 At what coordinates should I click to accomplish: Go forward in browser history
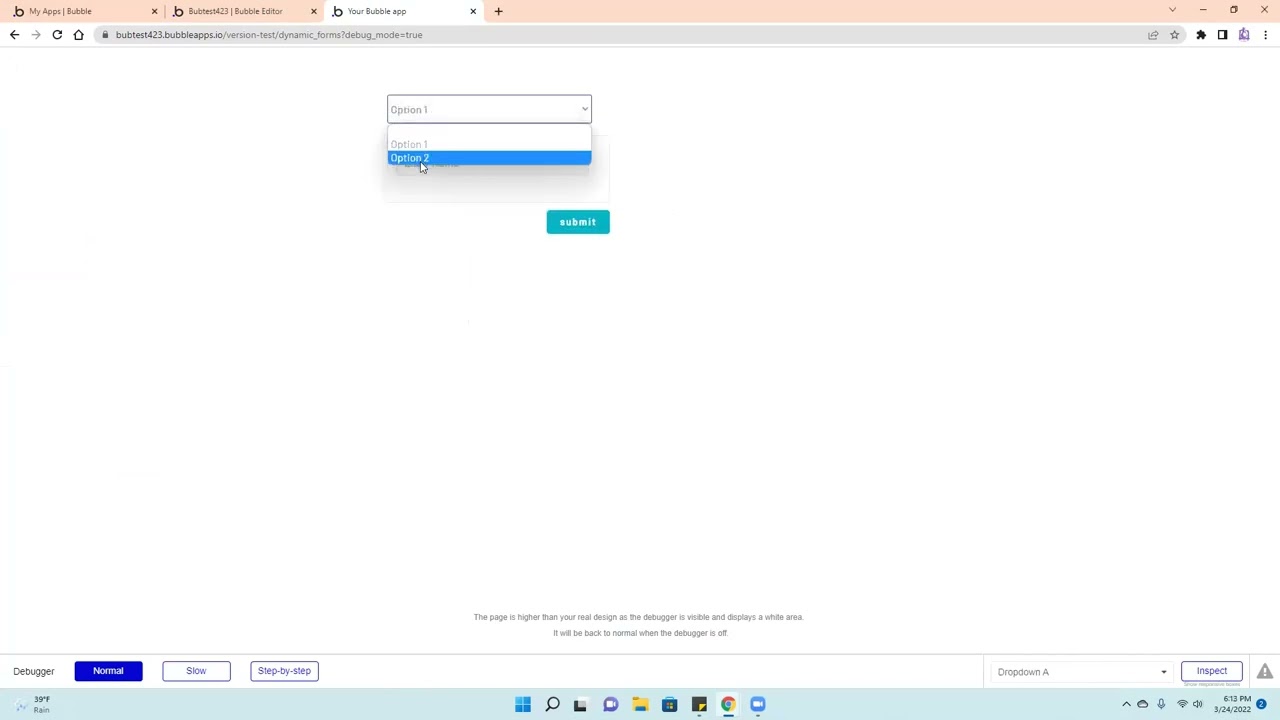pos(35,35)
